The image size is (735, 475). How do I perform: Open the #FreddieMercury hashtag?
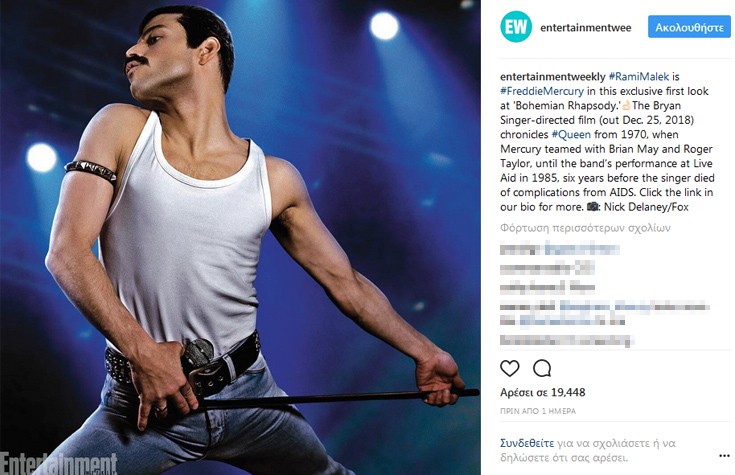click(x=542, y=91)
